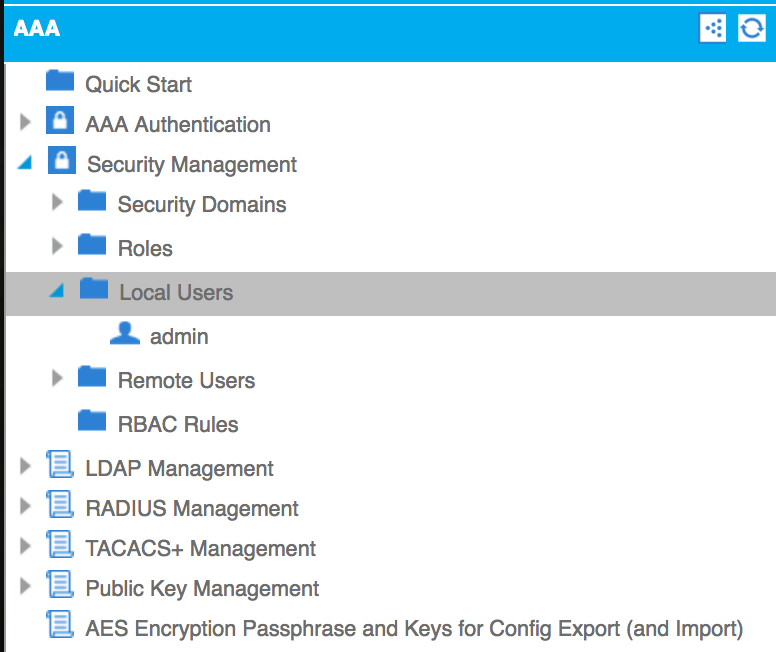Click the AAA Authentication lock icon
776x652 pixels.
[60, 120]
